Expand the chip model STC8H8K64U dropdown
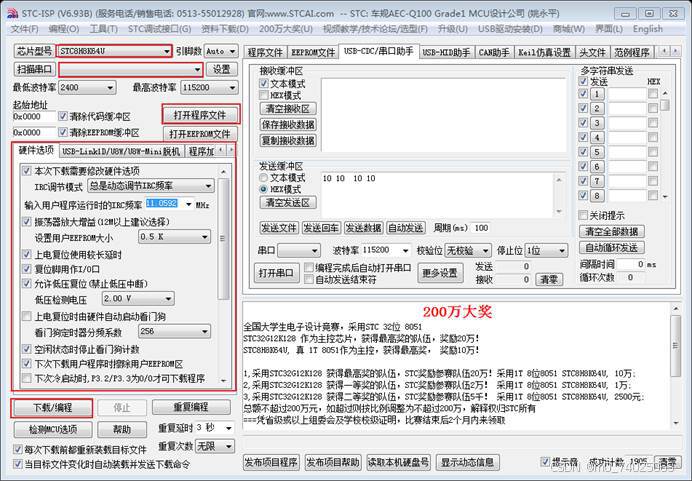 click(x=166, y=51)
